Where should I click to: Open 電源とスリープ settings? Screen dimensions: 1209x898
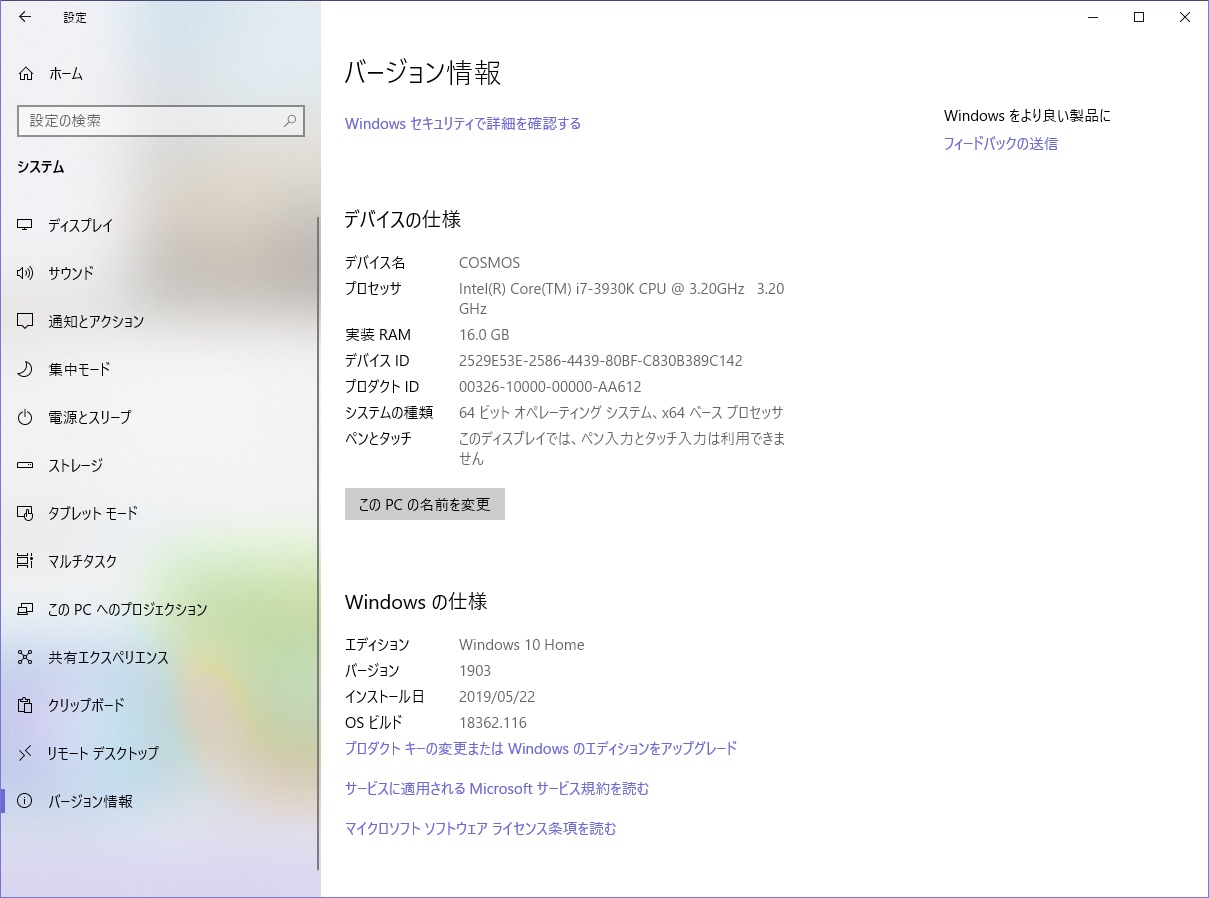tap(160, 417)
